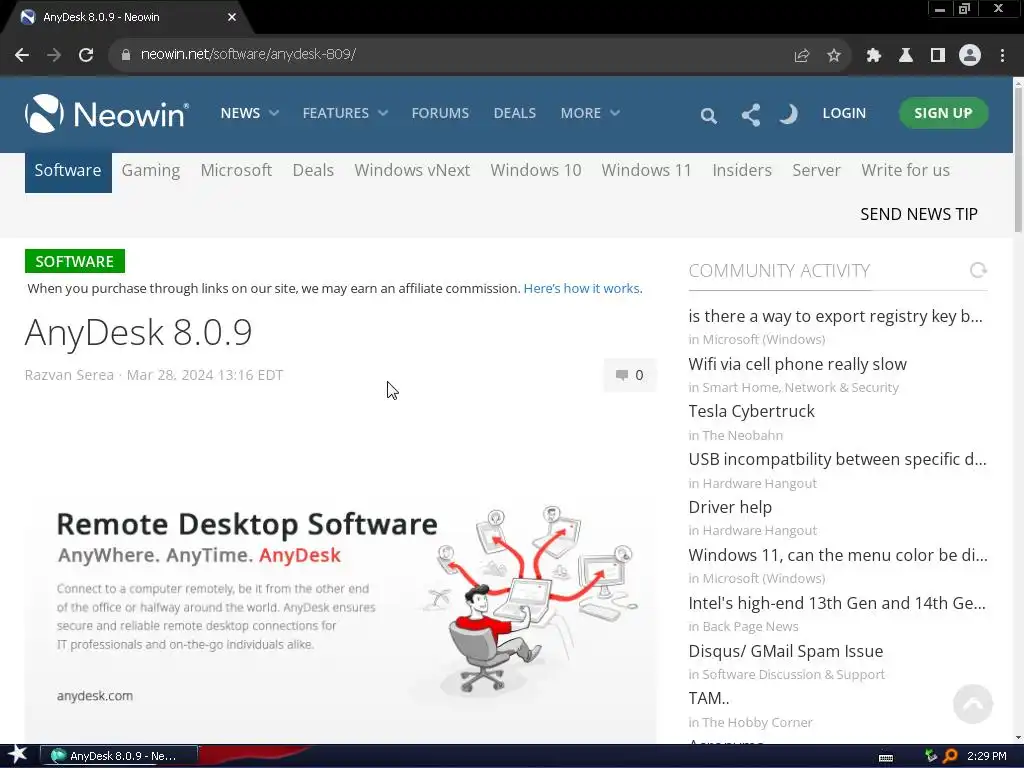This screenshot has width=1024, height=768.
Task: Open the Chrome three-dot menu
Action: tap(1002, 55)
